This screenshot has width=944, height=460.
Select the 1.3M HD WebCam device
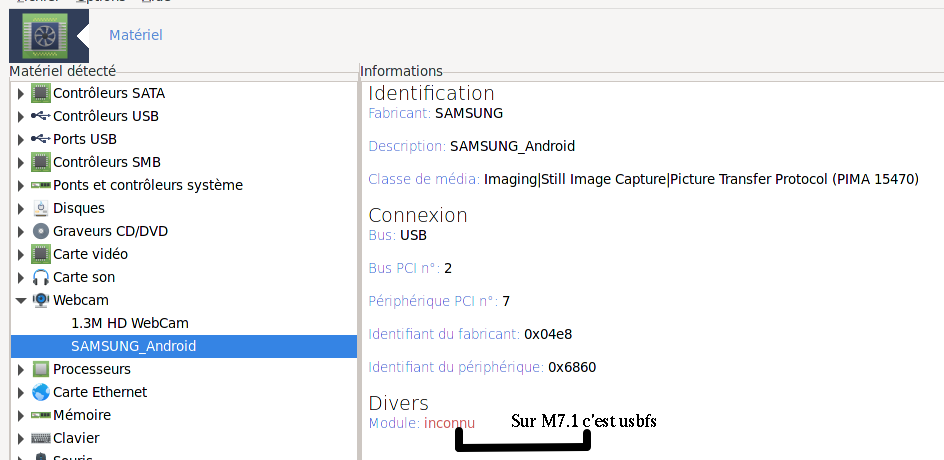click(x=130, y=323)
